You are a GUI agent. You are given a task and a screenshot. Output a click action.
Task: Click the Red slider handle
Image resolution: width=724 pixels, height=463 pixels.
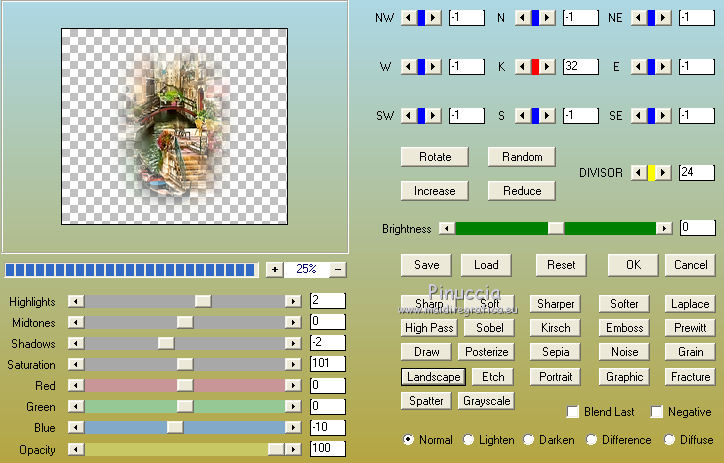coord(185,385)
